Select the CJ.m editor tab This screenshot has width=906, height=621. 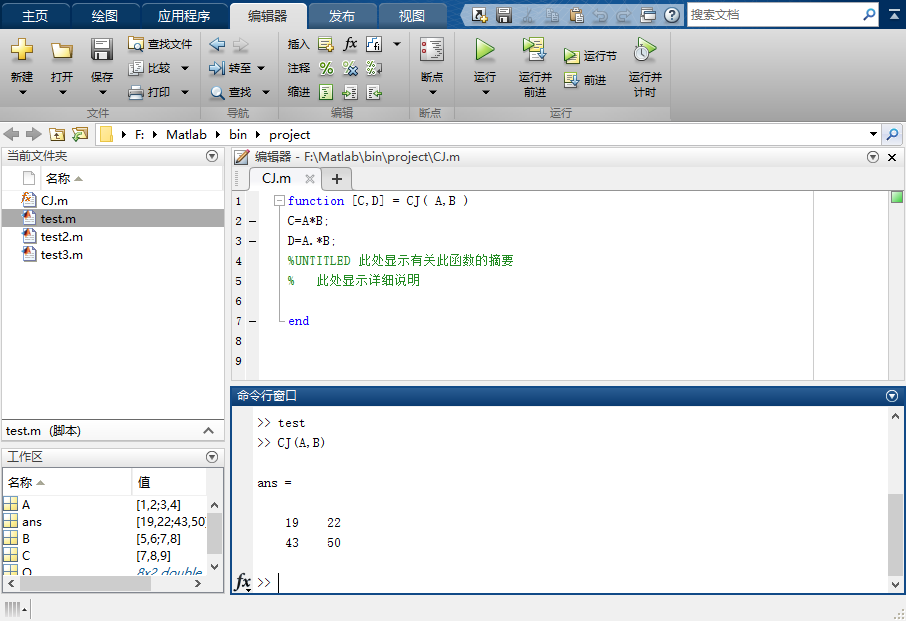pos(276,179)
